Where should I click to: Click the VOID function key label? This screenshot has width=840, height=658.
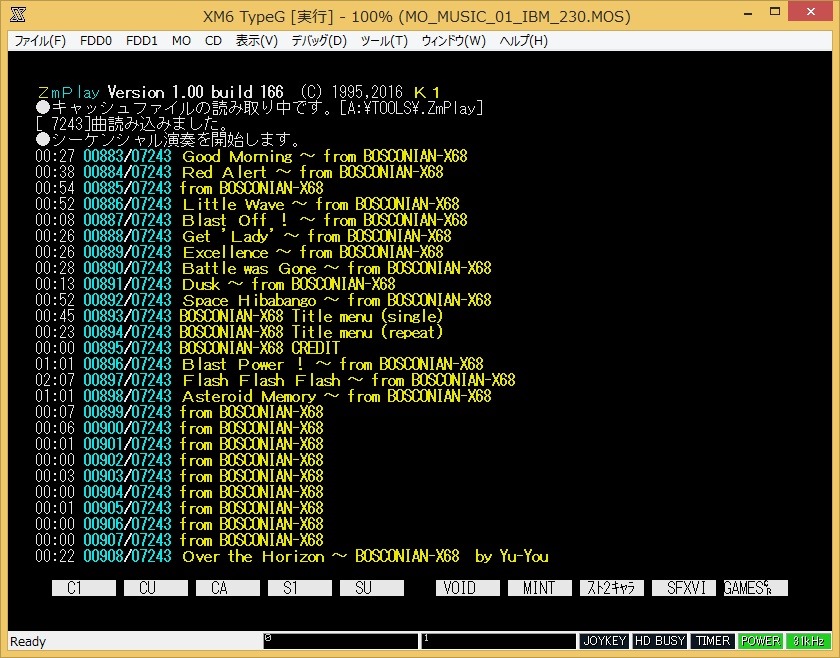468,588
